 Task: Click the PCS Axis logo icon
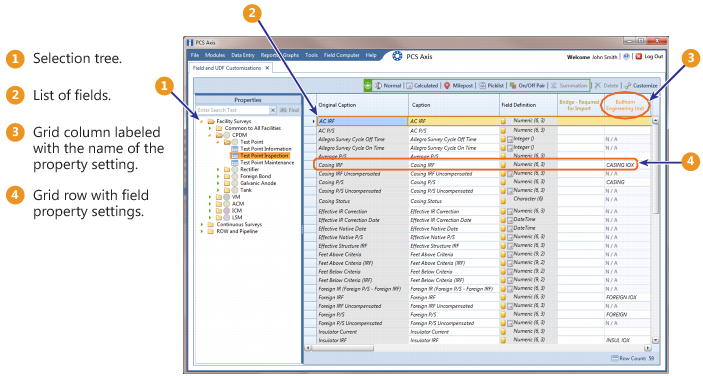coord(397,56)
